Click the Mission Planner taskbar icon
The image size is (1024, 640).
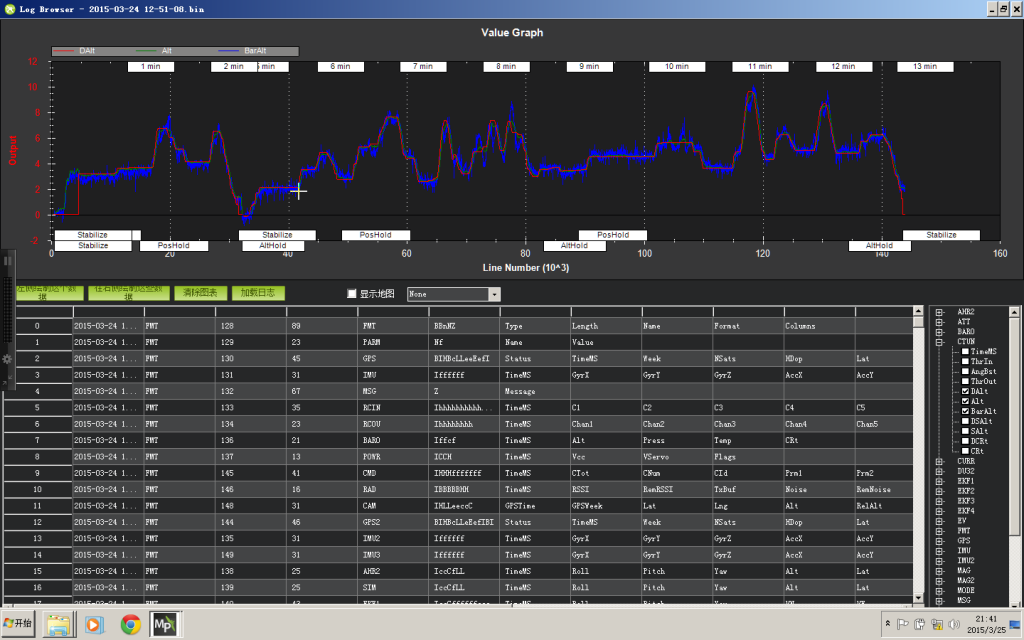(x=163, y=624)
